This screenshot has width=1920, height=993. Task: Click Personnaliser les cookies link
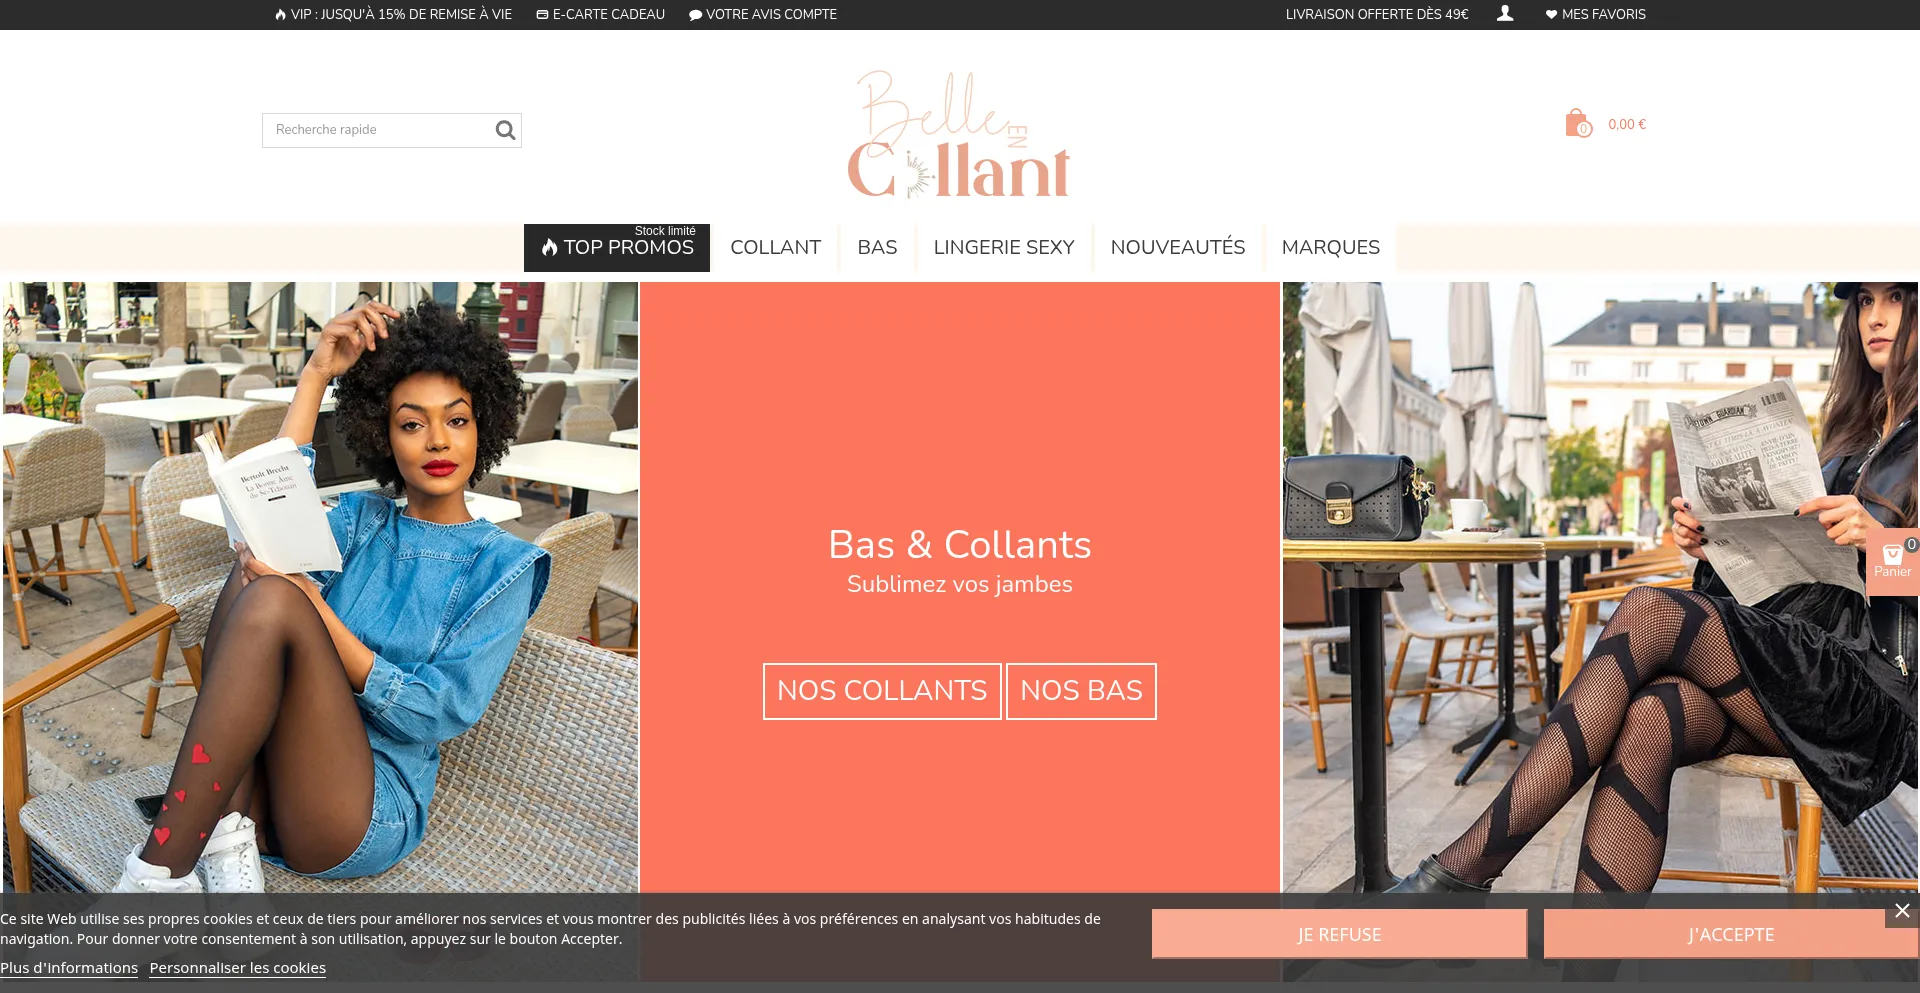click(238, 968)
